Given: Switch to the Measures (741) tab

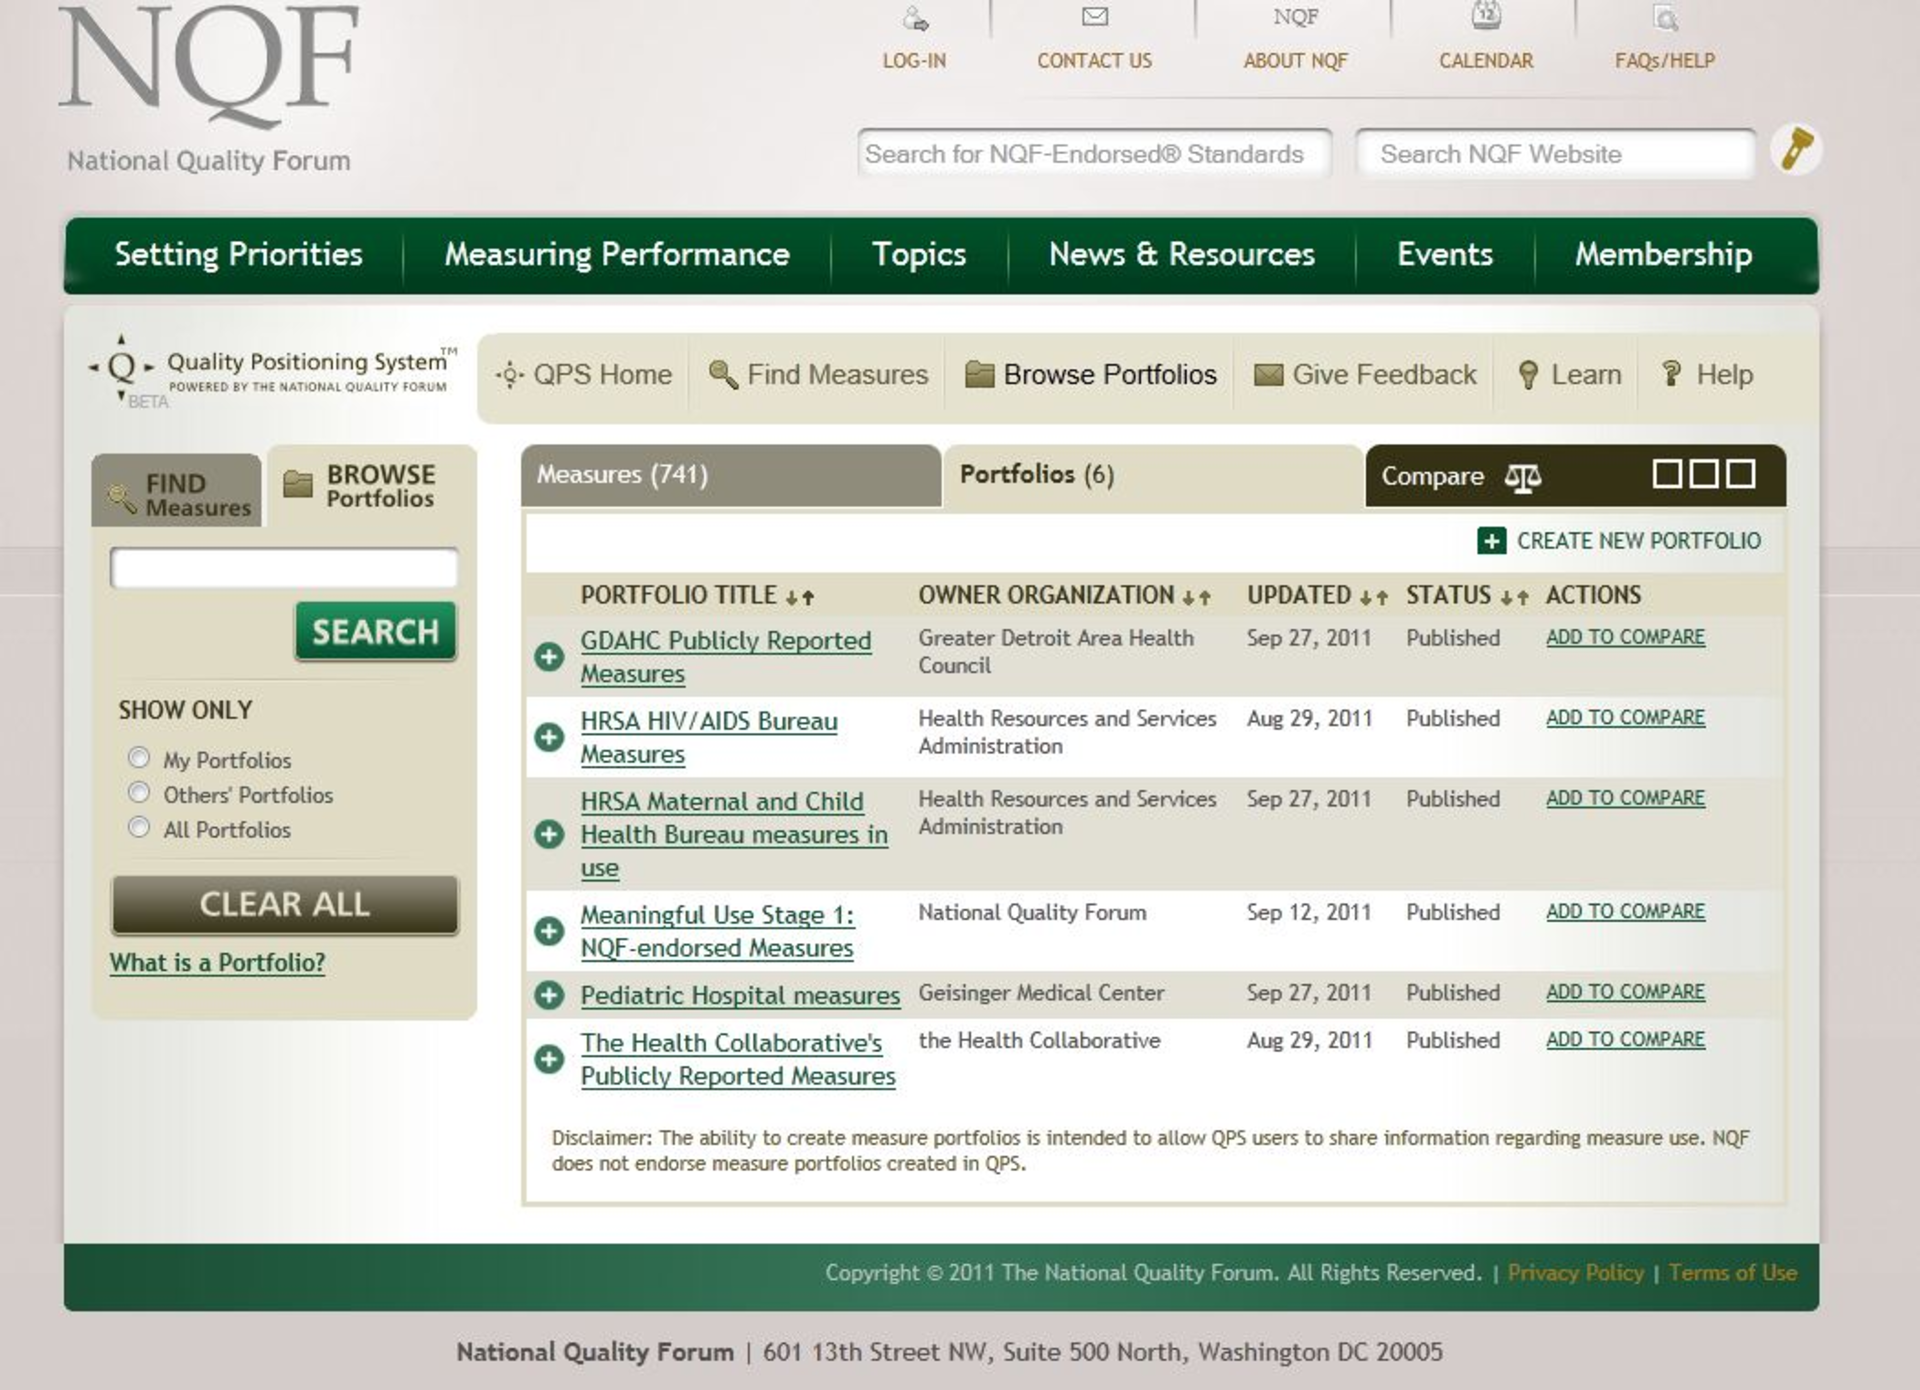Looking at the screenshot, I should pyautogui.click(x=730, y=475).
